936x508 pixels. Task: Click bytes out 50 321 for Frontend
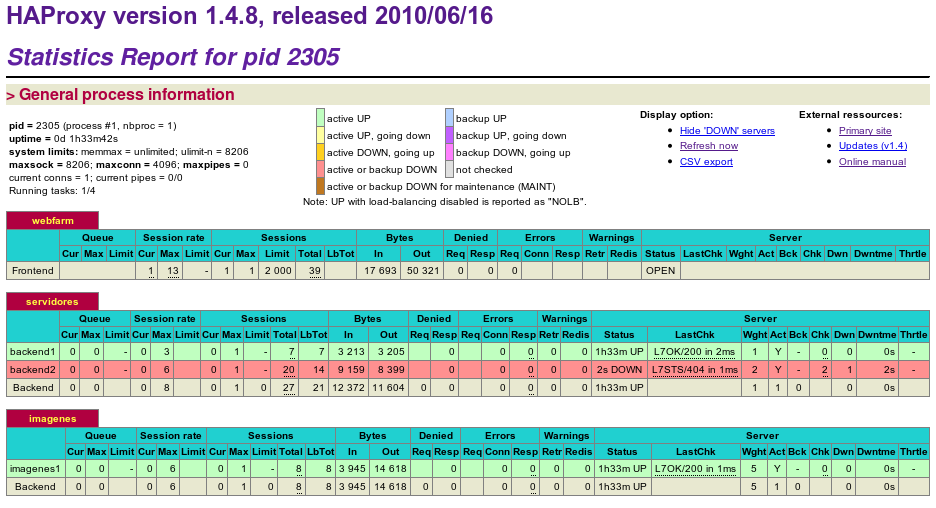point(423,270)
